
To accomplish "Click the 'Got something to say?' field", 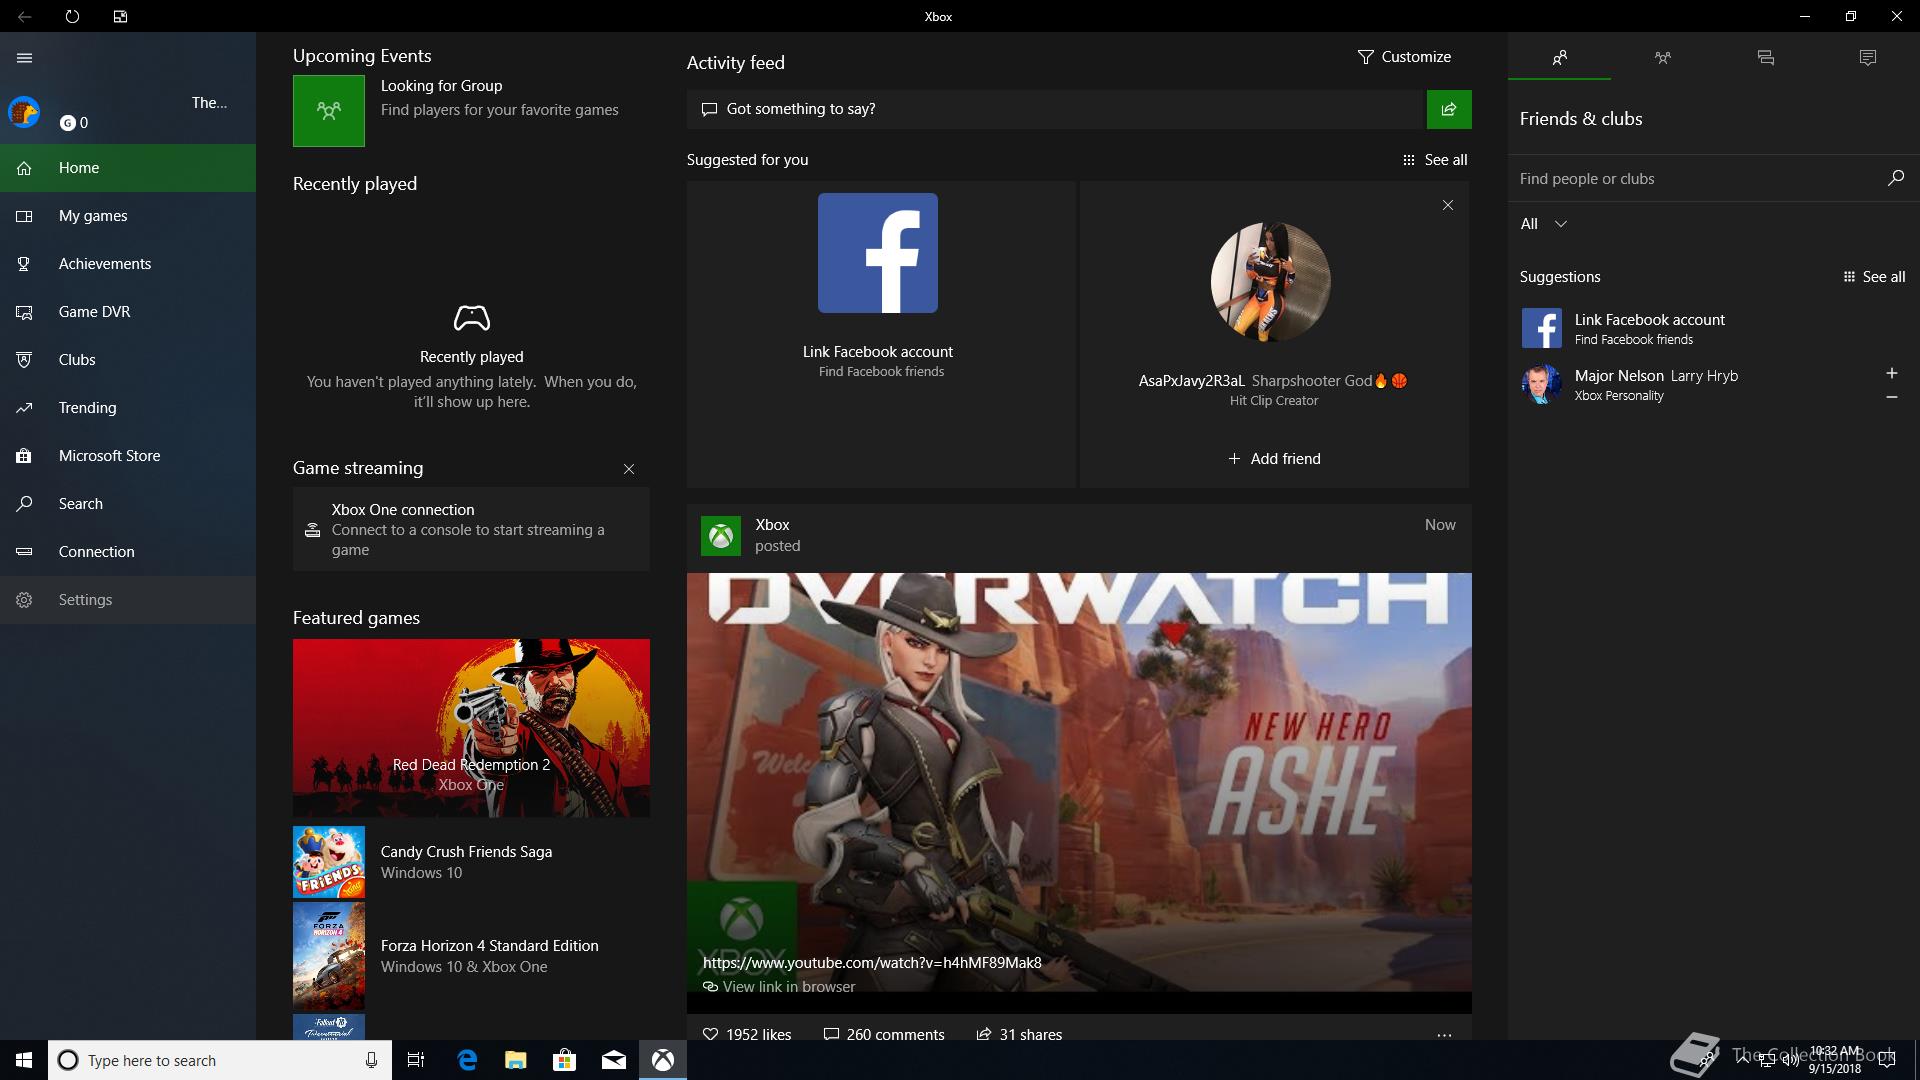I will pos(1055,109).
